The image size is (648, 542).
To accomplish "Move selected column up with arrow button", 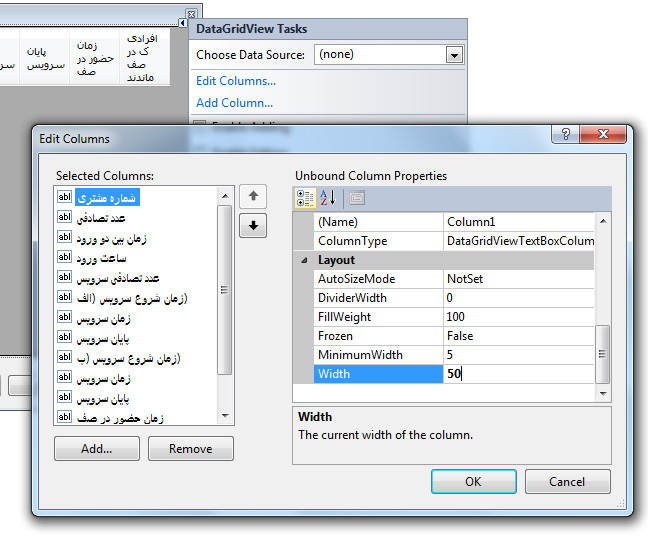I will tap(253, 197).
